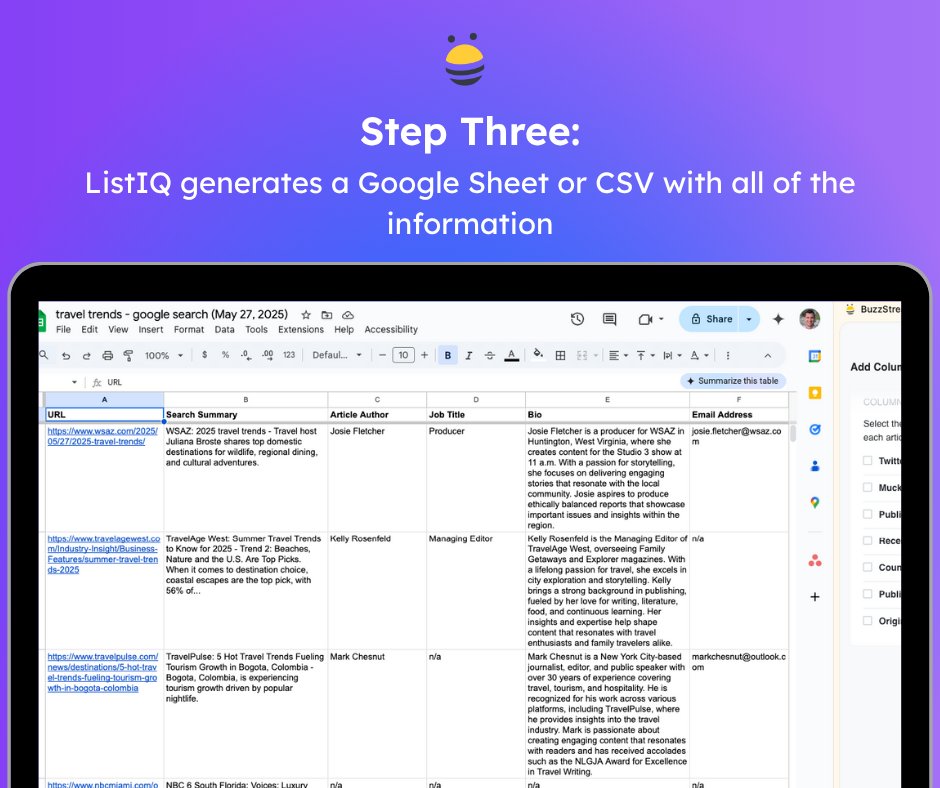940x788 pixels.
Task: Open Google Tasks side panel
Action: pos(815,429)
